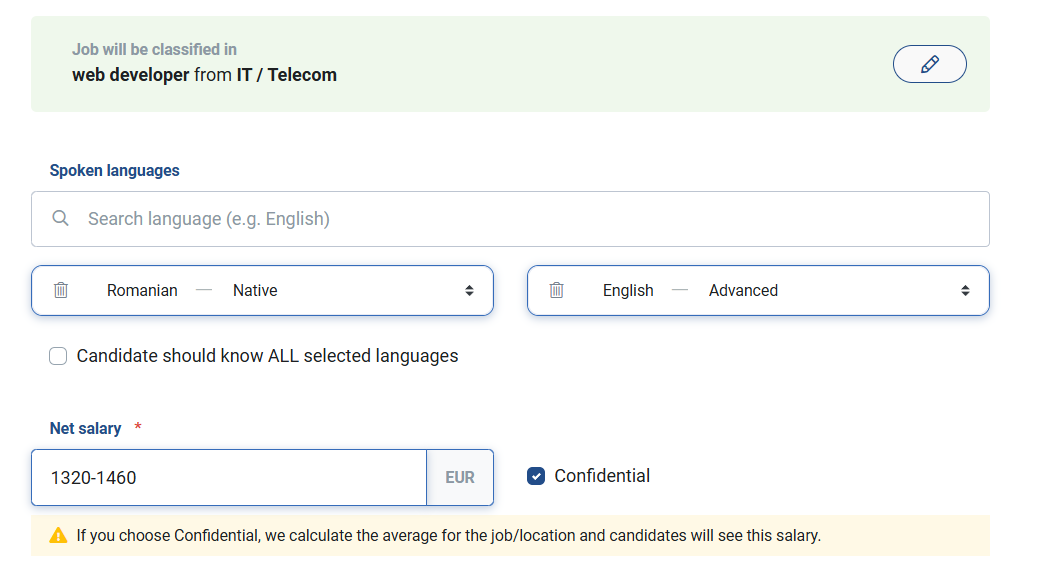
Task: Click the English language name
Action: coord(628,291)
